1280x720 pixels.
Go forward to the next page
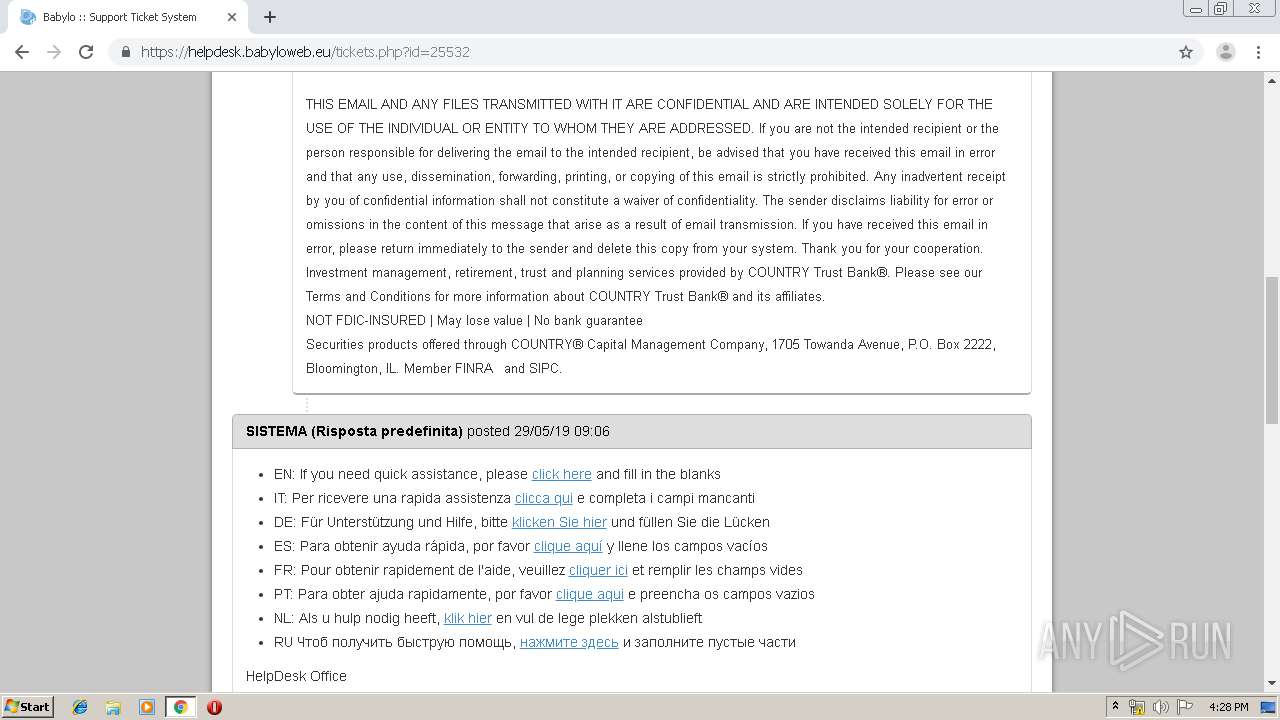[54, 52]
